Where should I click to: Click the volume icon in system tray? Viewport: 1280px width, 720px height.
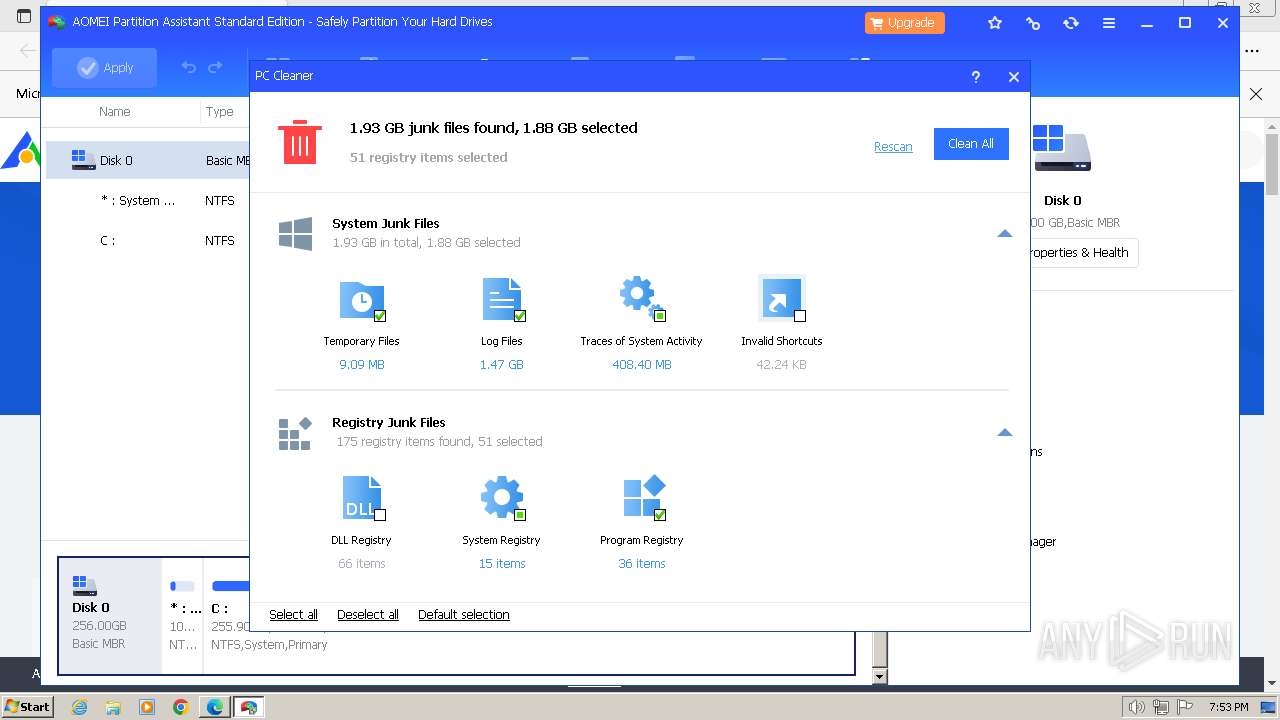coord(1136,707)
